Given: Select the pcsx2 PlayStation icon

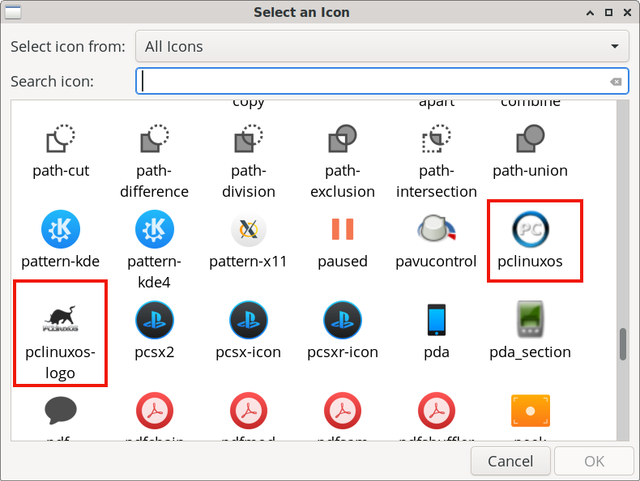Looking at the screenshot, I should point(154,320).
